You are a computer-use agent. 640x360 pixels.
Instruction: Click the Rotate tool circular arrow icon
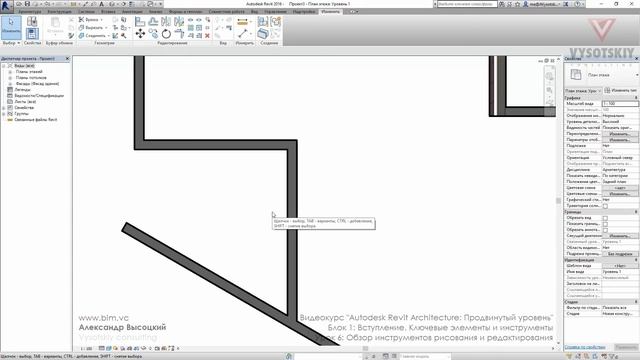pyautogui.click(x=166, y=33)
